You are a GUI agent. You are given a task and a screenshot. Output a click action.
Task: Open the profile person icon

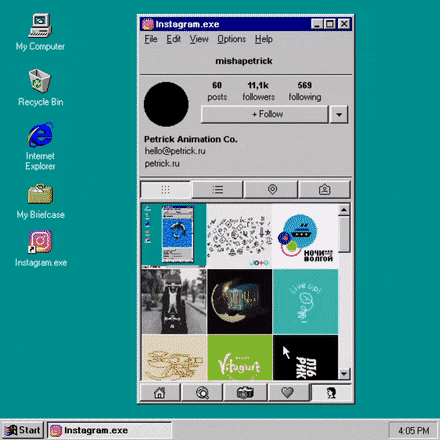tap(331, 393)
